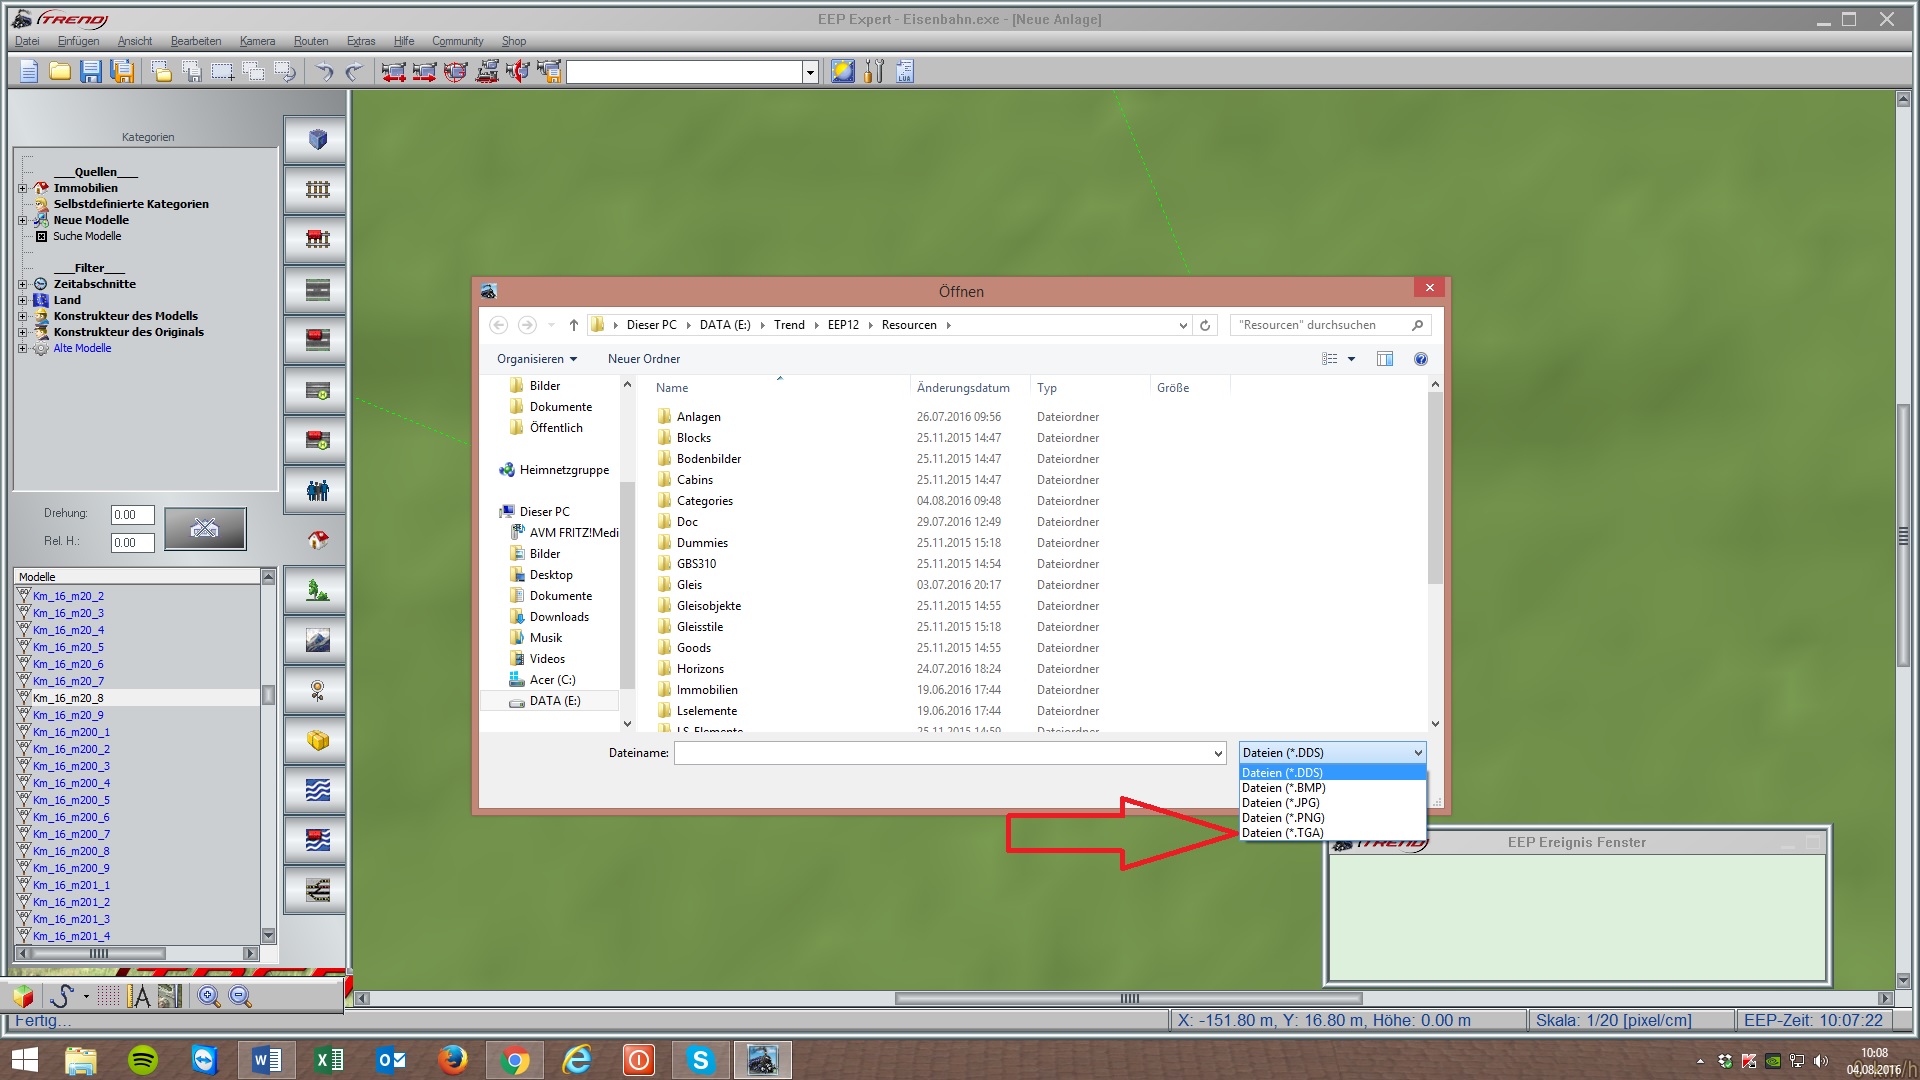Open Firefox from the Windows taskbar
The height and width of the screenshot is (1080, 1920).
tap(452, 1059)
